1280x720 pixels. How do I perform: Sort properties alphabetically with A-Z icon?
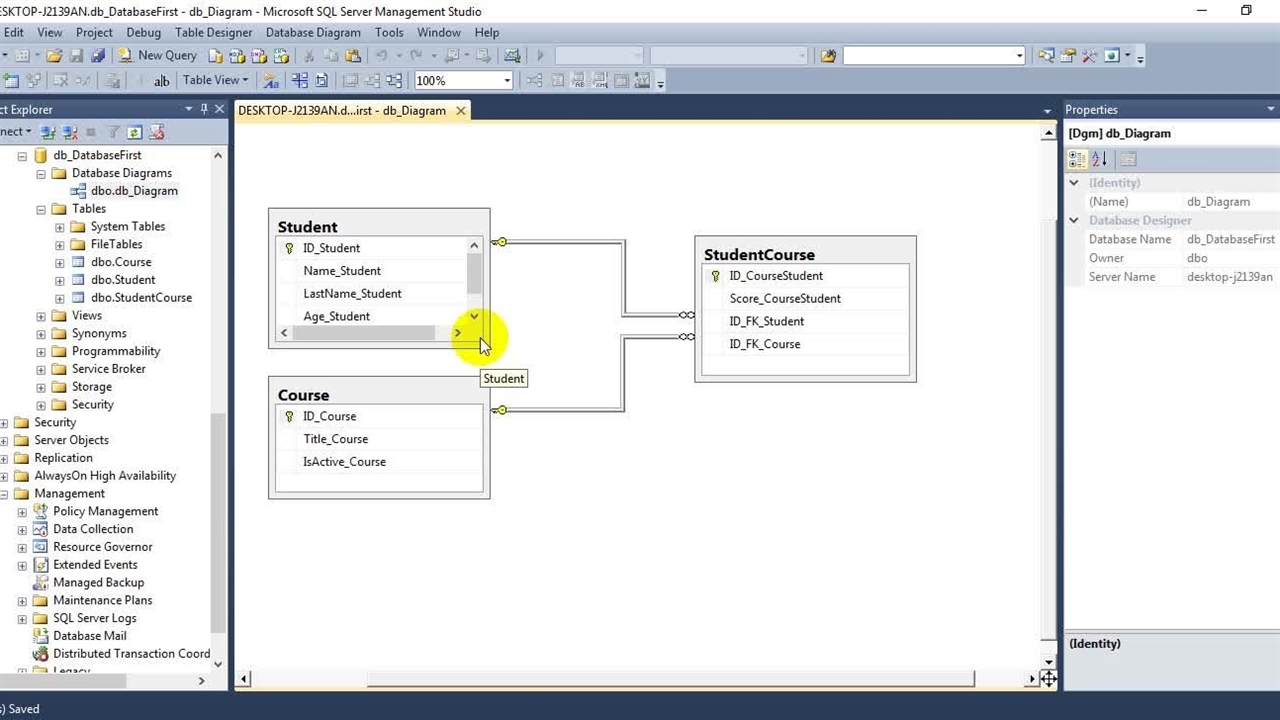click(1099, 159)
